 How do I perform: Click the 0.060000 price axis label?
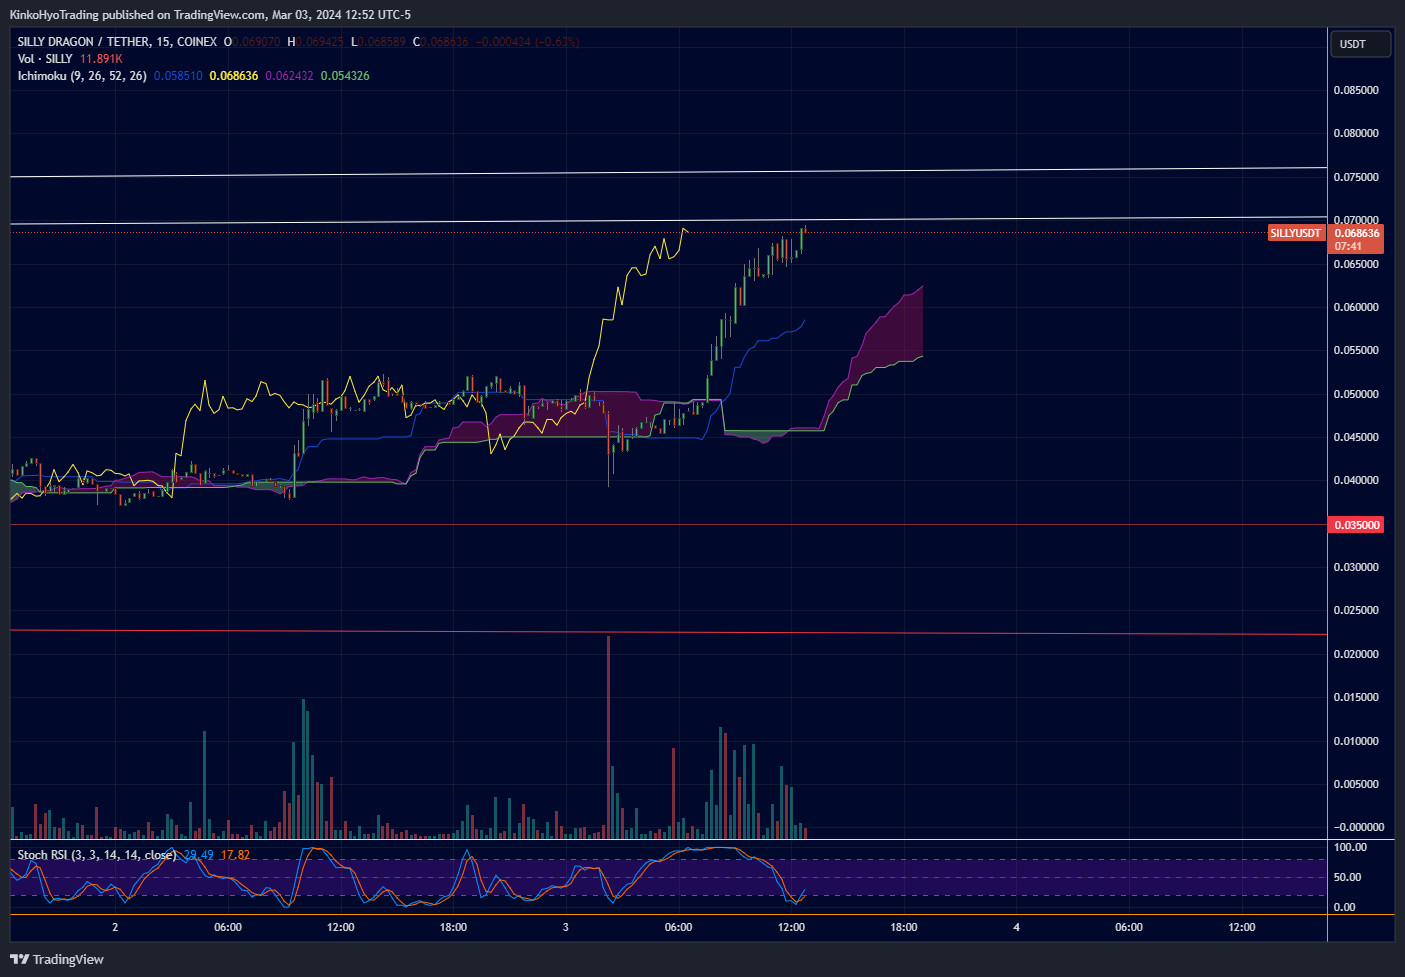[1356, 307]
